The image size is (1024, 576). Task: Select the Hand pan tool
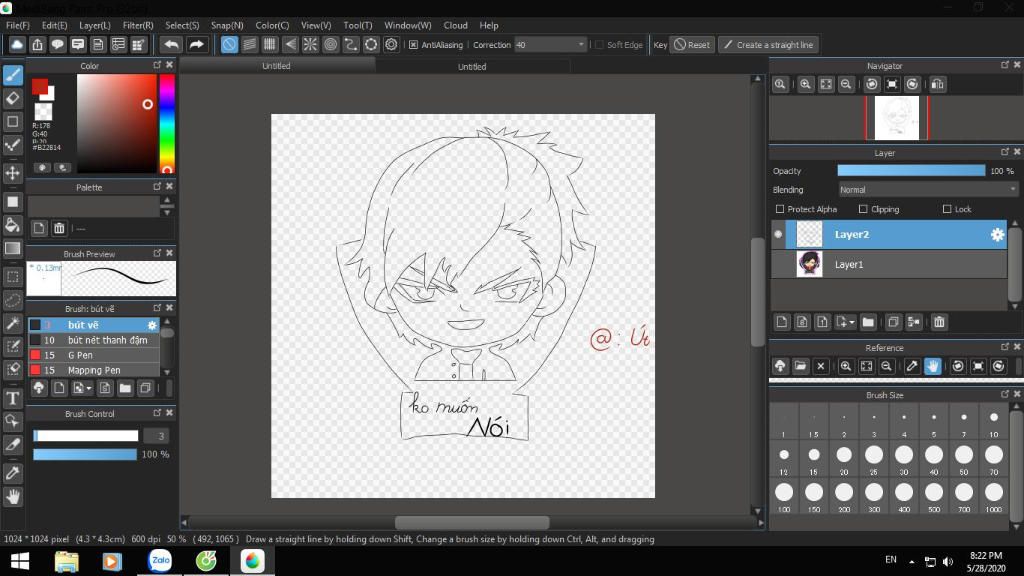point(13,496)
